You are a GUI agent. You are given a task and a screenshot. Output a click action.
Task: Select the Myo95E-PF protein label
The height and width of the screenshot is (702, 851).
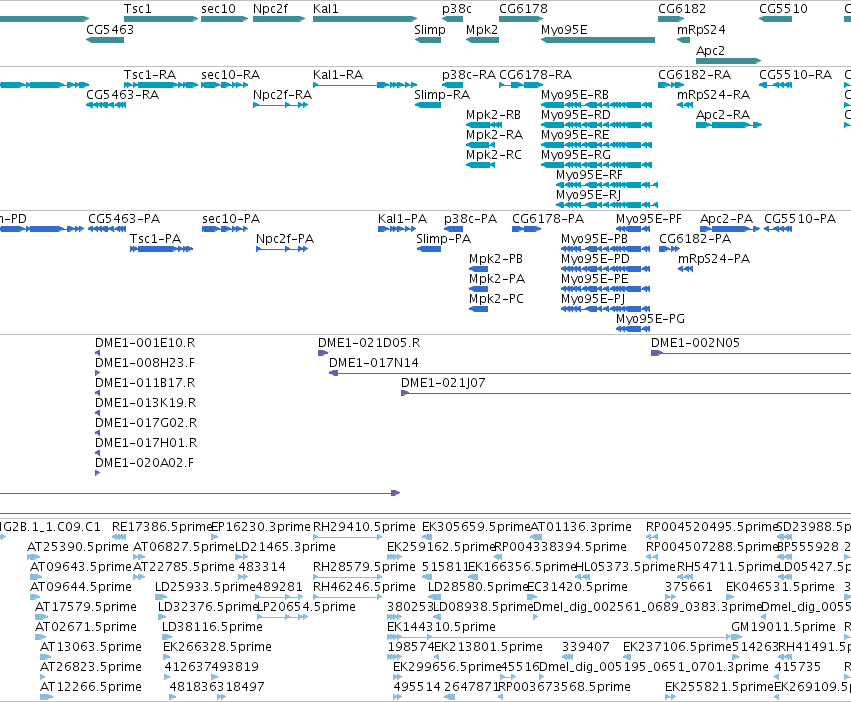(x=649, y=219)
